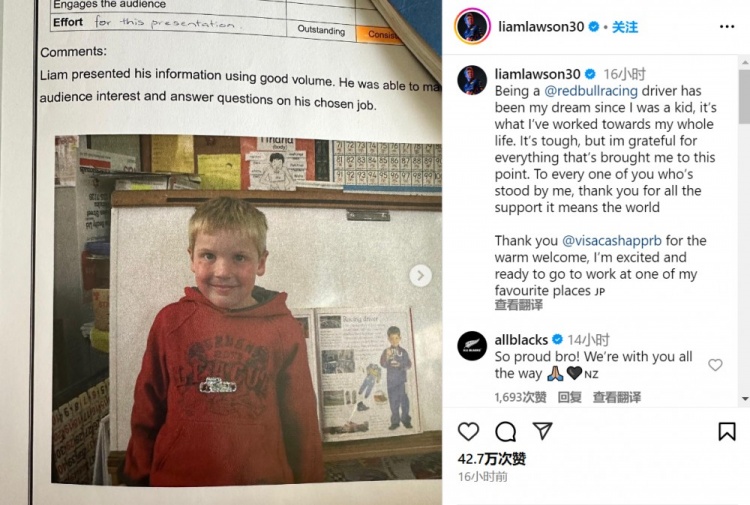The height and width of the screenshot is (505, 750).
Task: View the 1,693 comment likes
Action: point(520,397)
